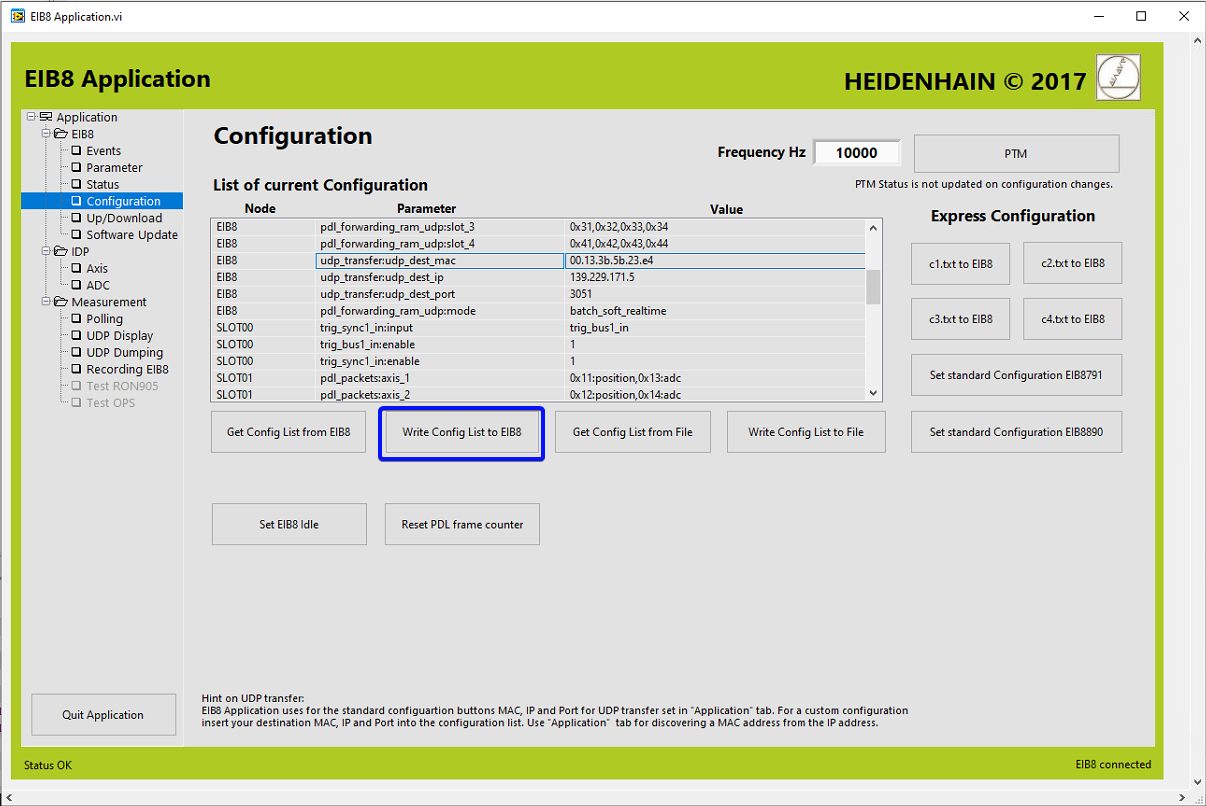Click the LabVIEW app icon in title bar
The image size is (1206, 806).
pyautogui.click(x=17, y=16)
